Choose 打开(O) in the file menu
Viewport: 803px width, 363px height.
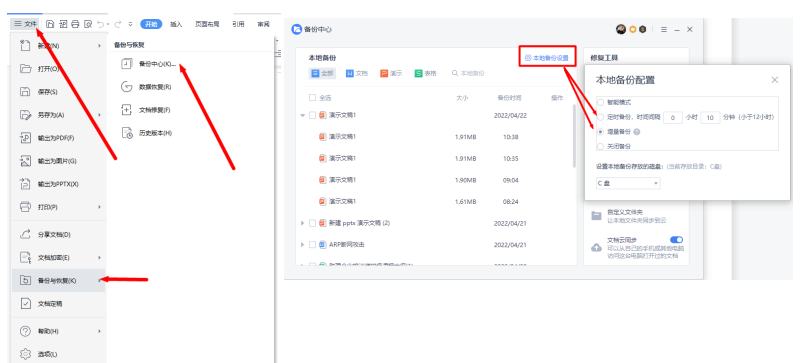58,69
